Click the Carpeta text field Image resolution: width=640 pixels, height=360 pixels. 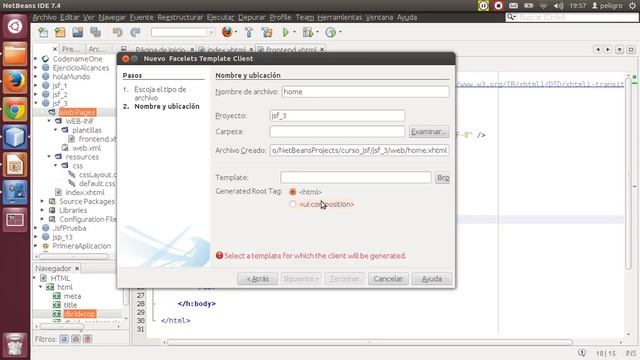[x=337, y=131]
